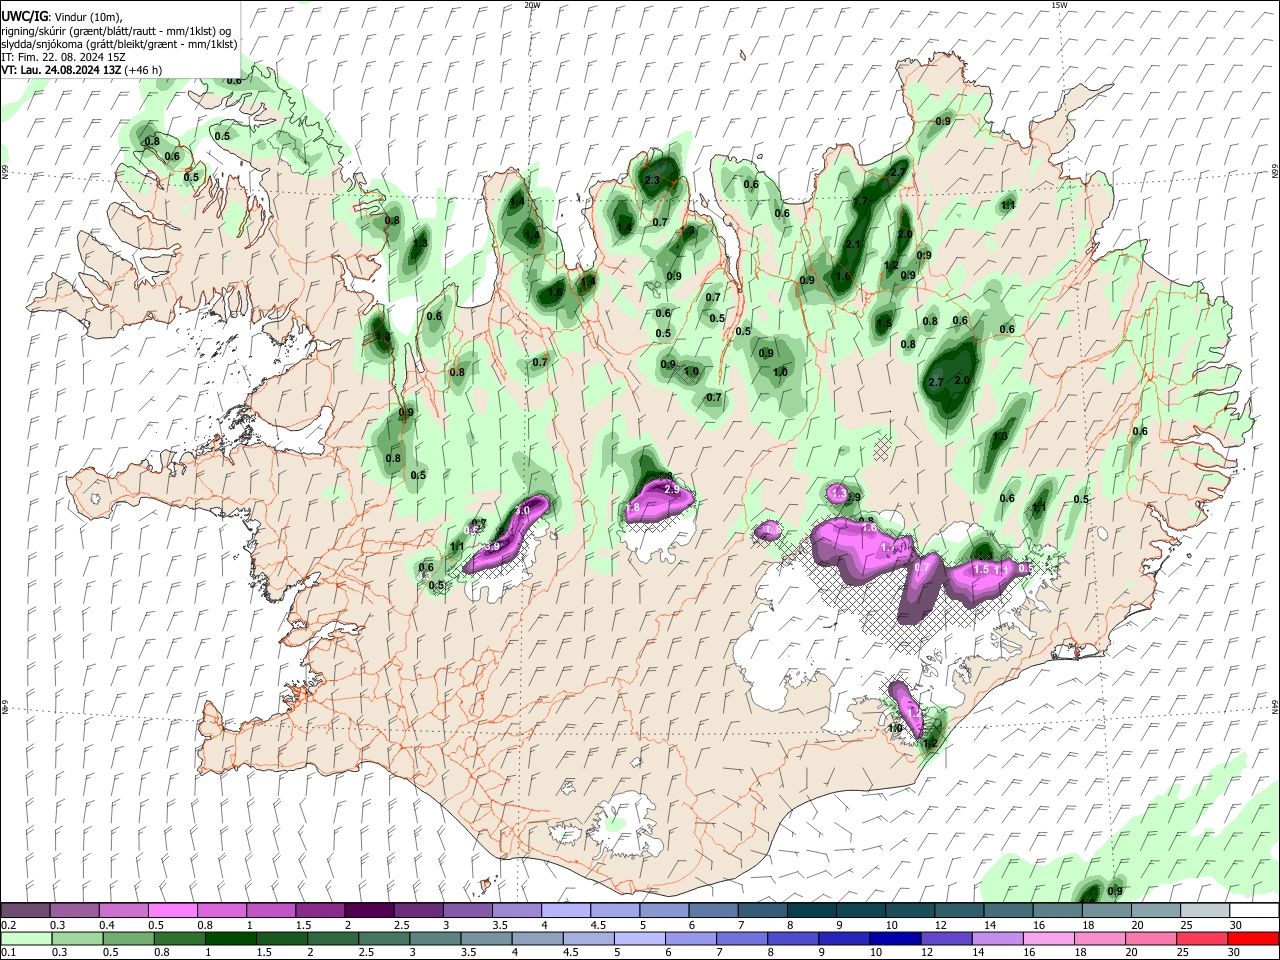Screen dimensions: 1280x960
Task: Click the 25 red-pink swatch on rain scale
Action: tap(1201, 938)
